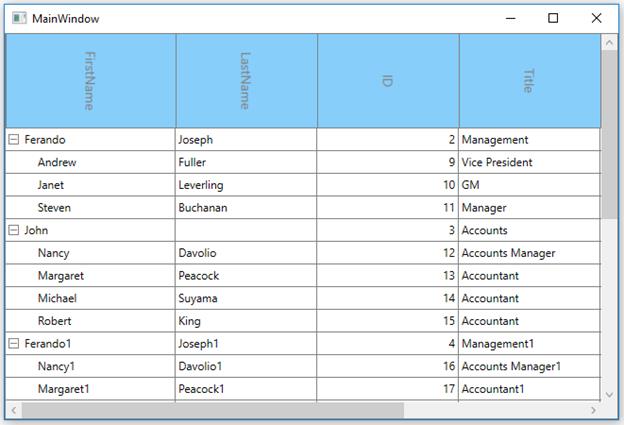Select the Davolio1 cell

pyautogui.click(x=246, y=366)
